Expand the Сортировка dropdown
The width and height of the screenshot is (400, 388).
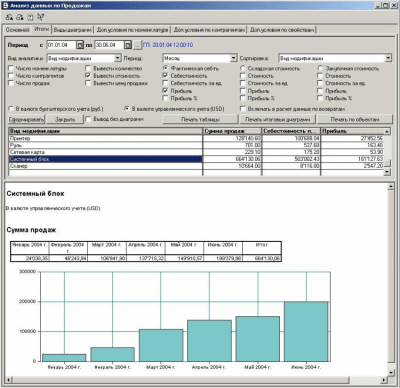pyautogui.click(x=388, y=58)
